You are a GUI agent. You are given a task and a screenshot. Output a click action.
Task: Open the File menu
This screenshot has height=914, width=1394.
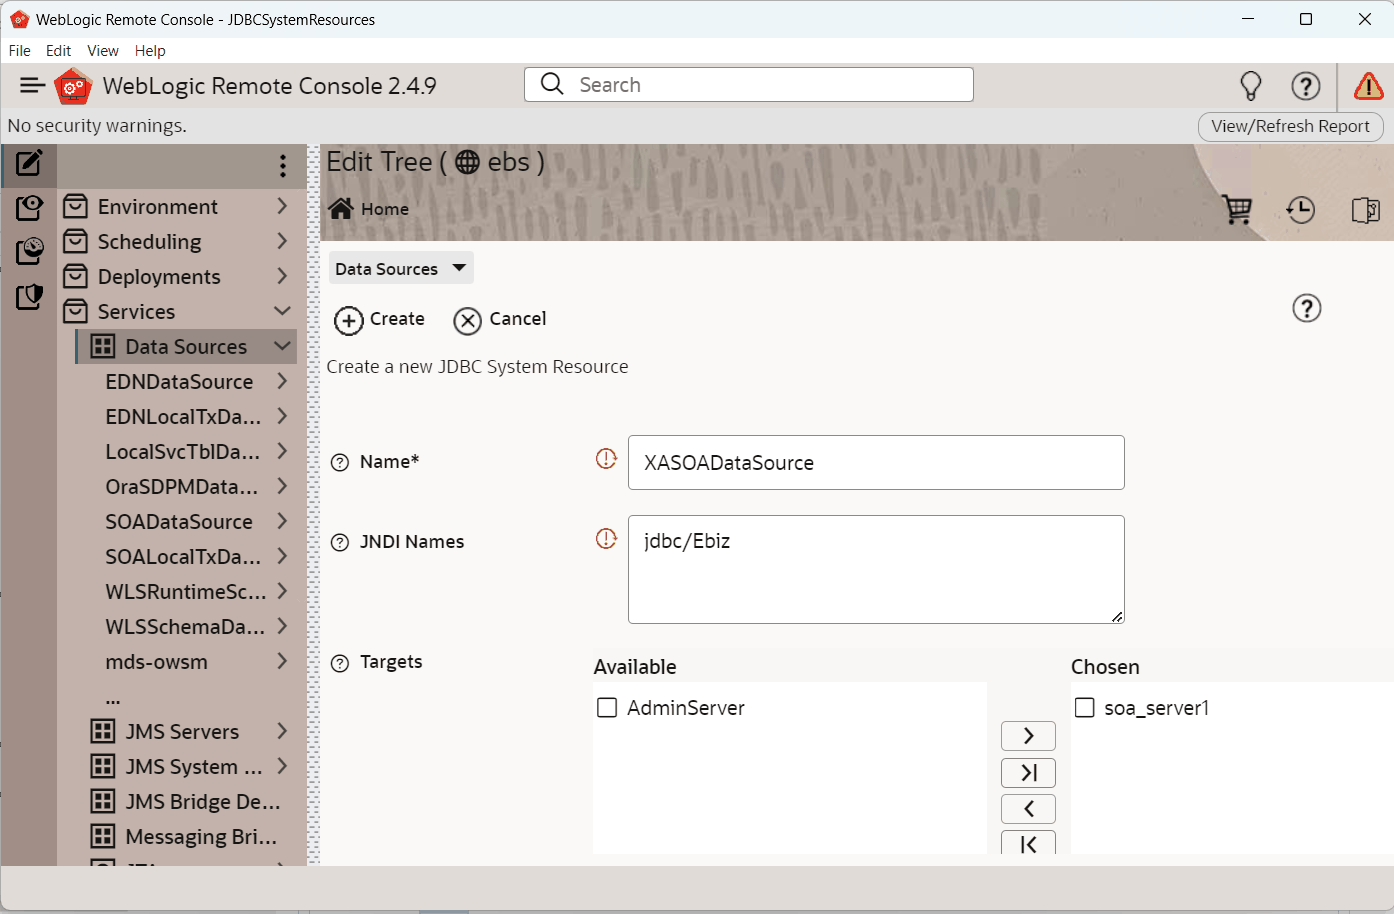20,51
